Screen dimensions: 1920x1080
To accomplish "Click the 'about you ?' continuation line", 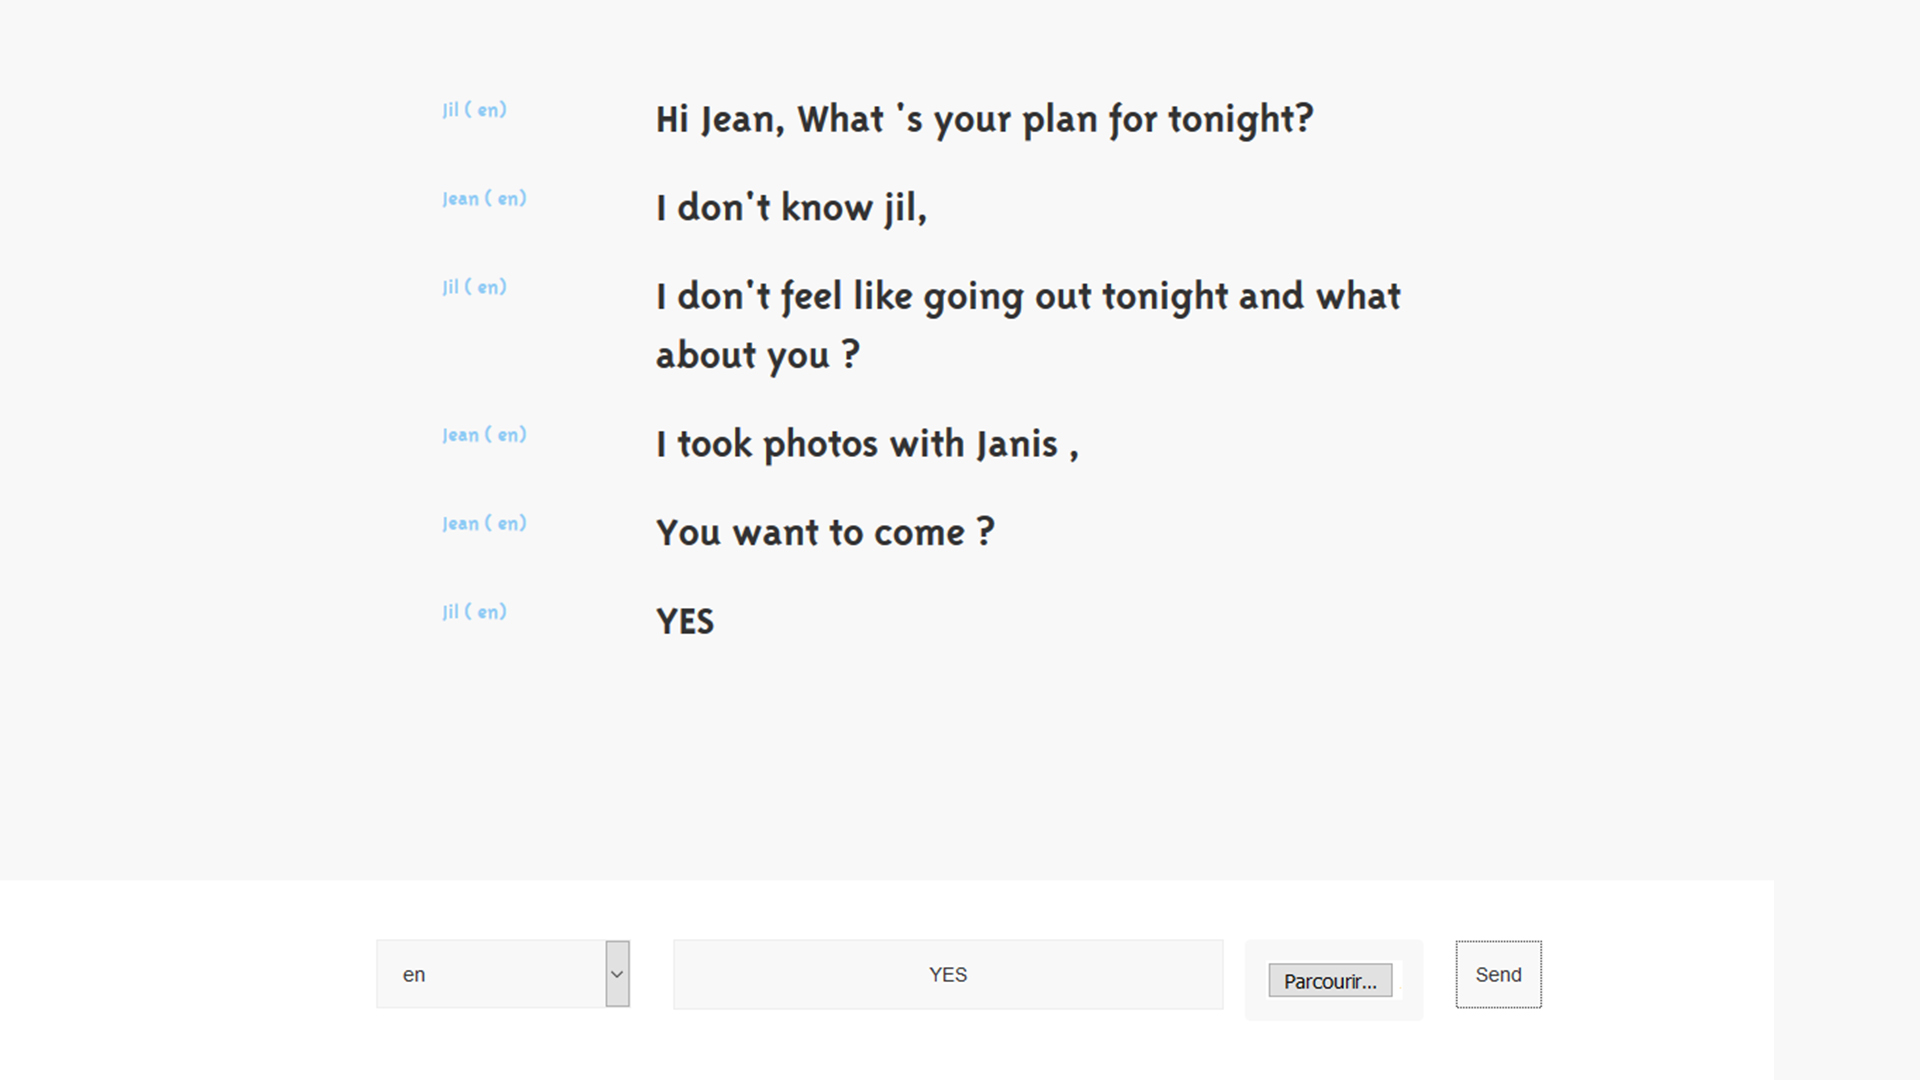I will [758, 355].
